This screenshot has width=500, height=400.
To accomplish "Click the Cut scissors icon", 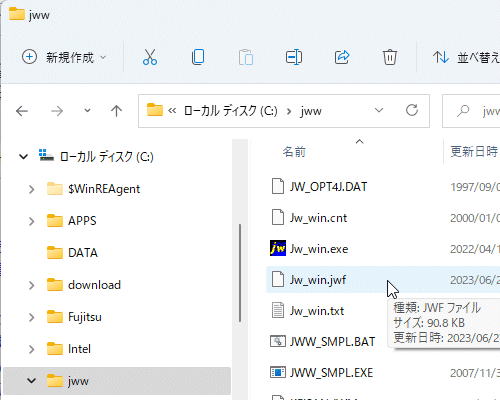I will 150,57.
